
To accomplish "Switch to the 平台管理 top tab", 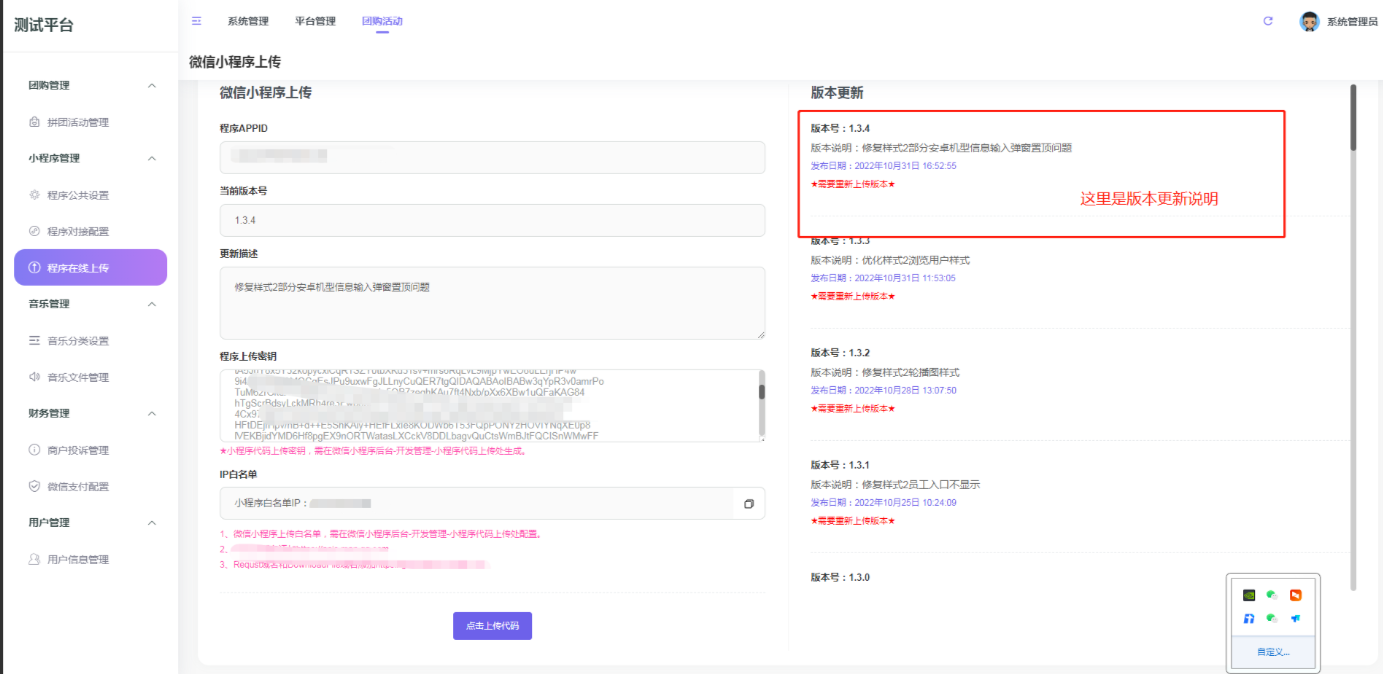I will (315, 21).
